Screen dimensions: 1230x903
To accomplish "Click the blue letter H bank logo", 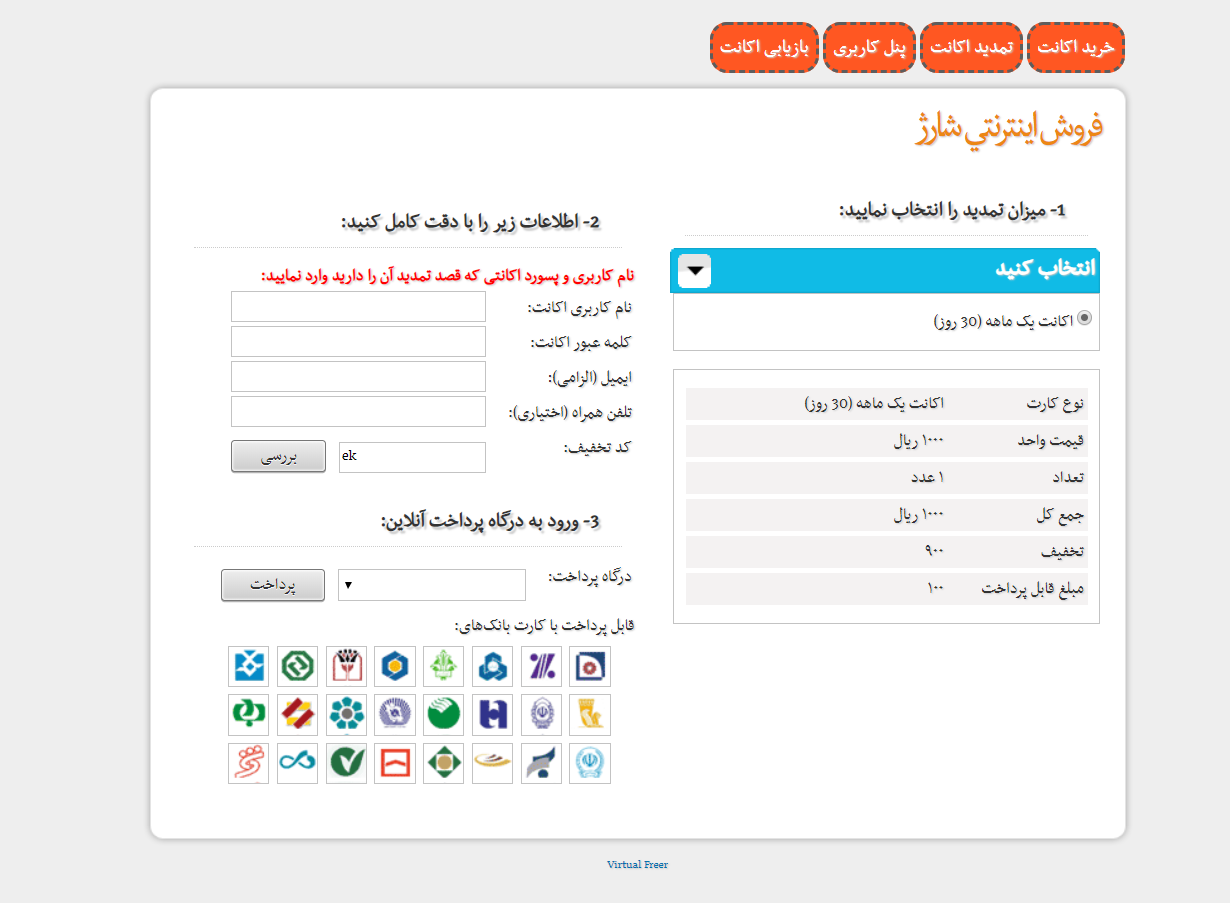I will coord(493,715).
